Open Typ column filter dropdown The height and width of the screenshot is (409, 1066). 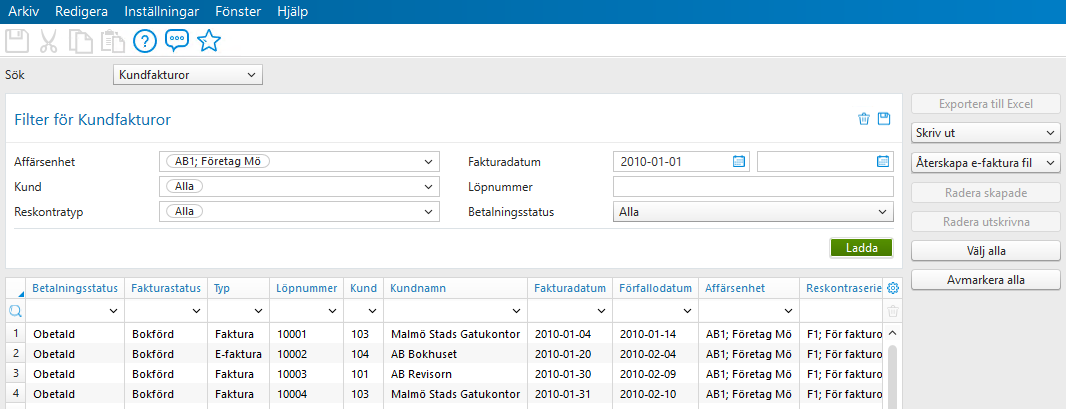[x=258, y=311]
